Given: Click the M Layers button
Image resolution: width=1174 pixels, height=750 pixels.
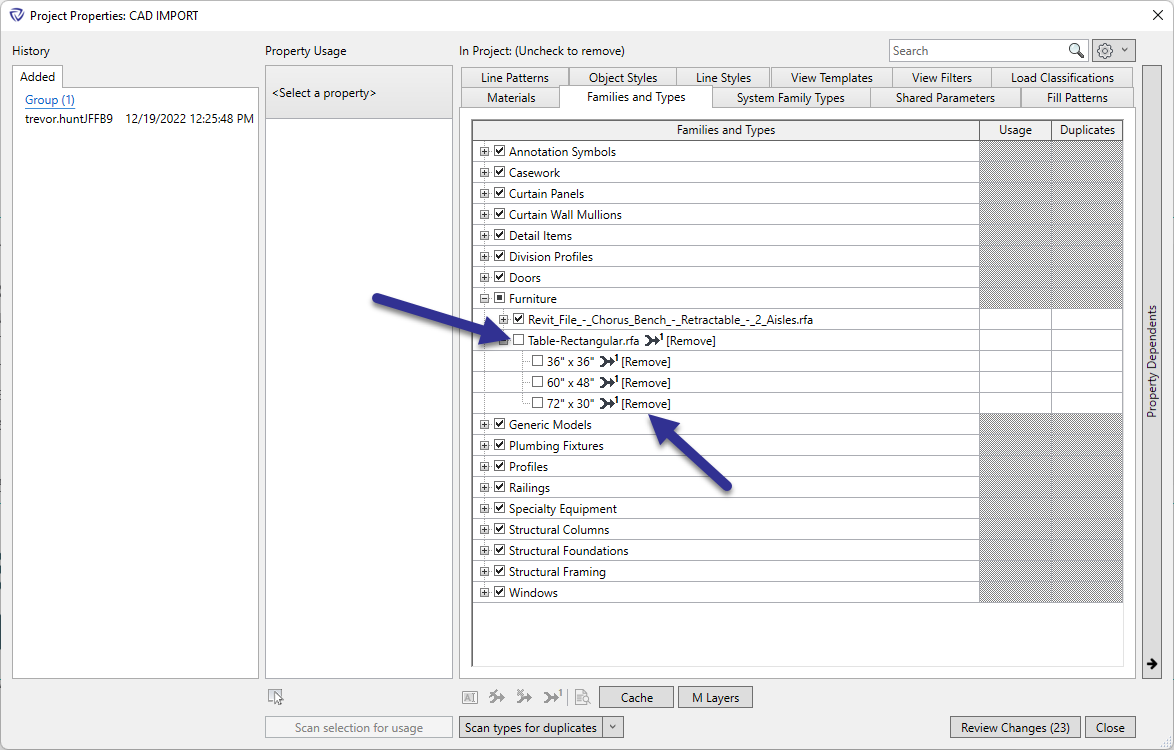Looking at the screenshot, I should 715,698.
